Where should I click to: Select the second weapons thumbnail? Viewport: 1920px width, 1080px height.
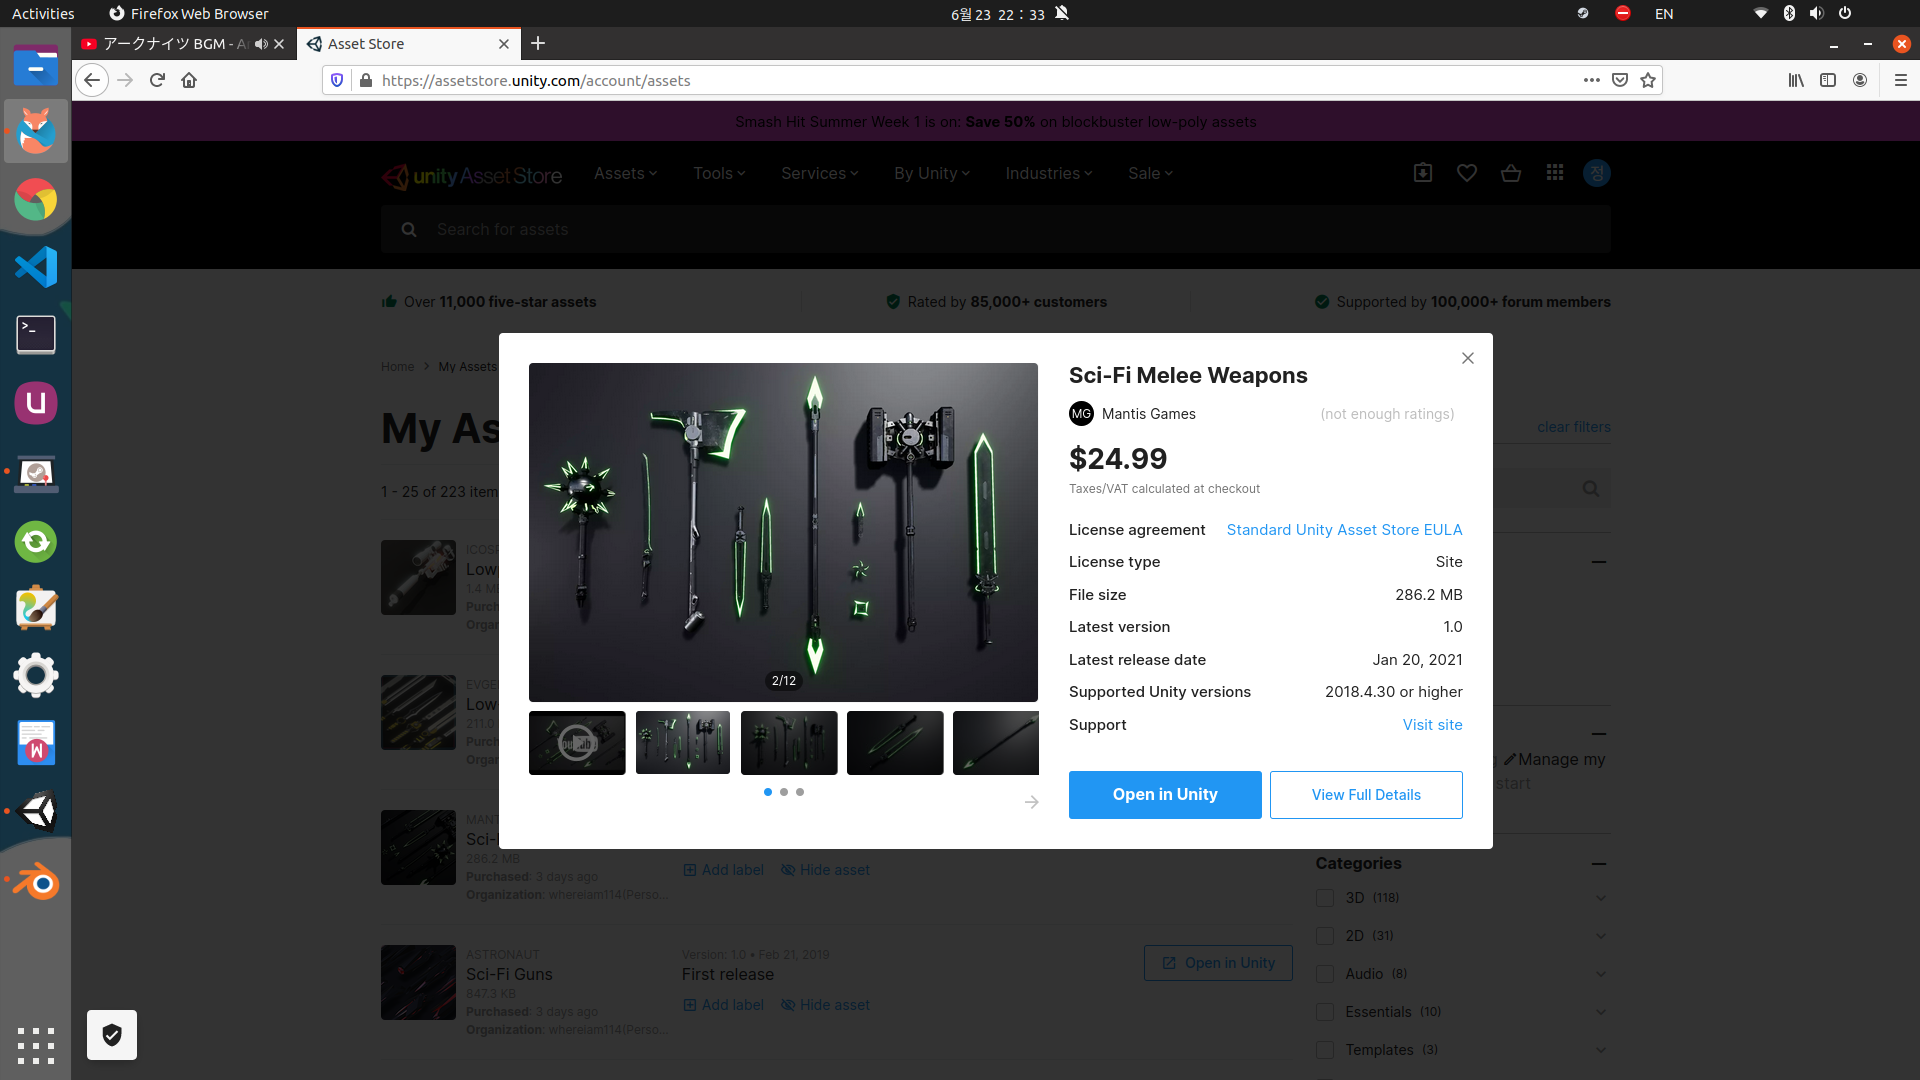[x=683, y=743]
